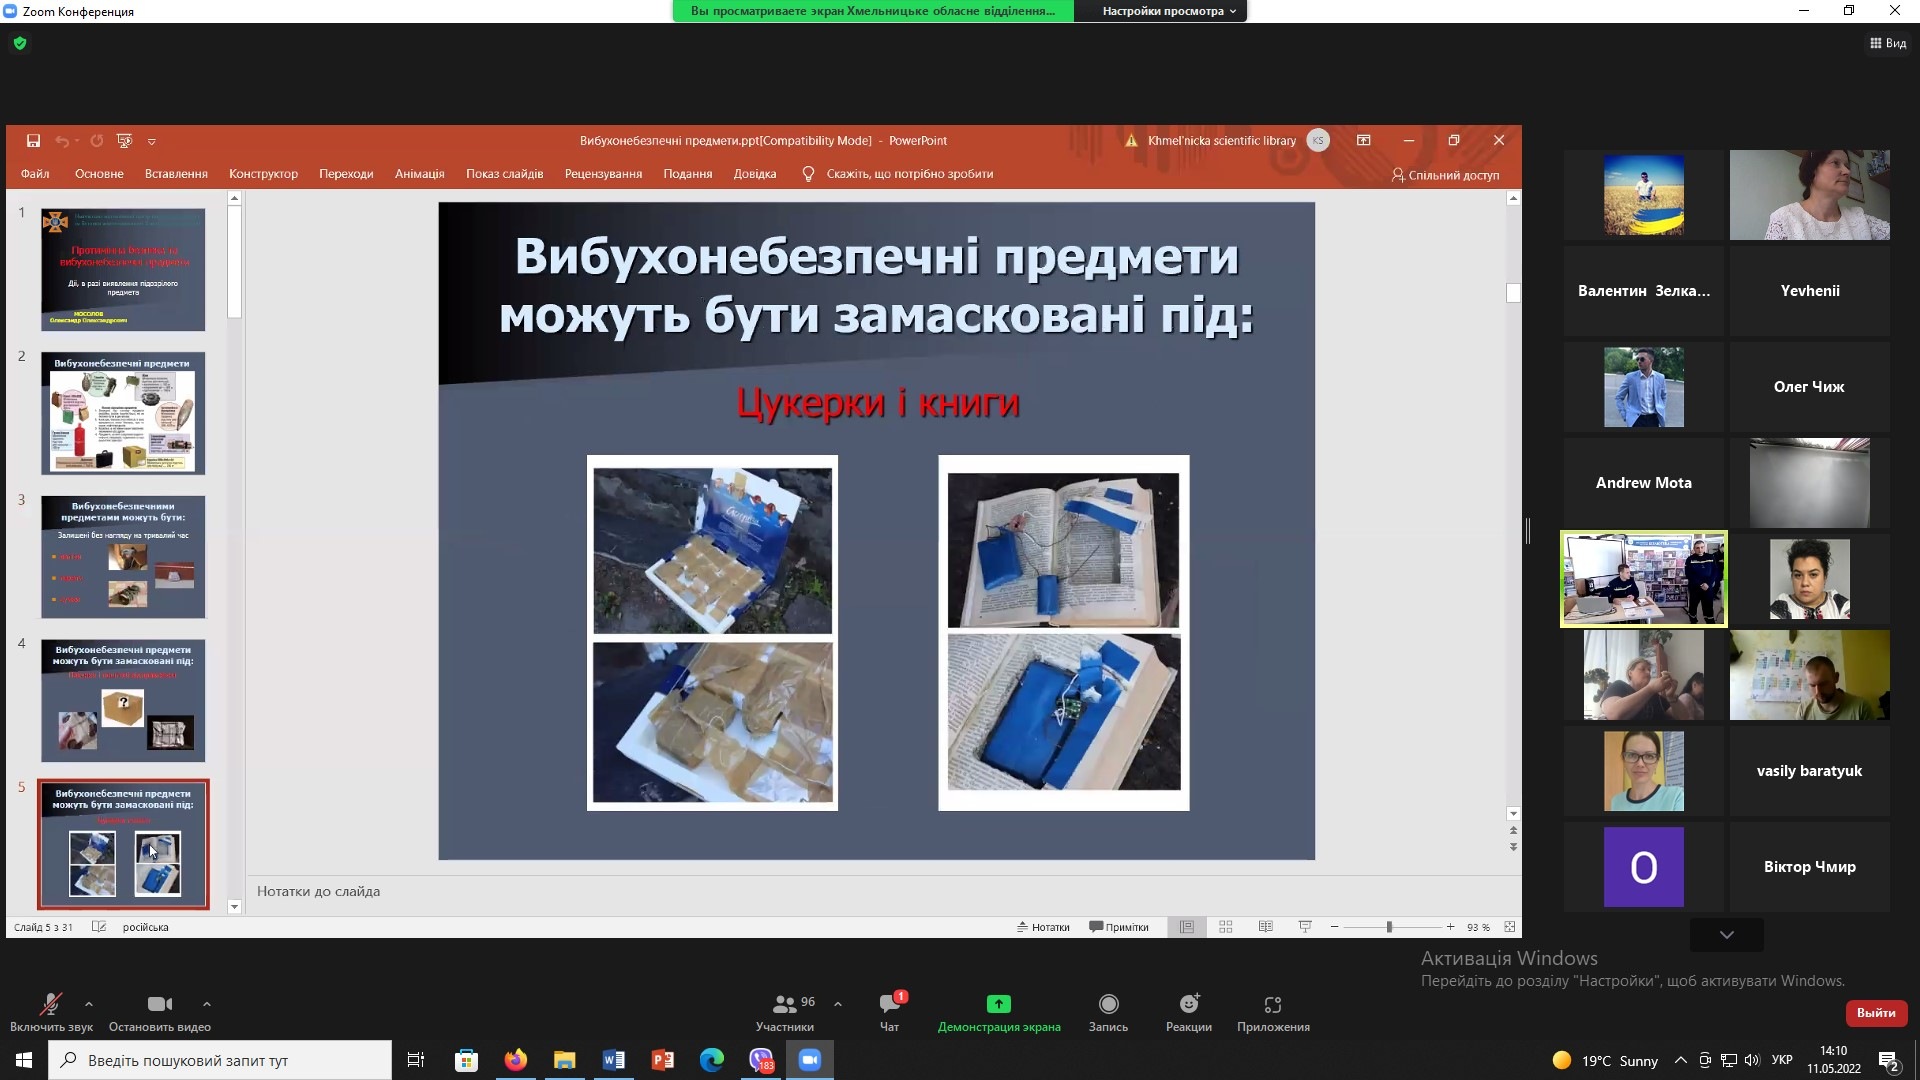
Task: Toggle camera with Остановить видео
Action: pyautogui.click(x=159, y=1004)
